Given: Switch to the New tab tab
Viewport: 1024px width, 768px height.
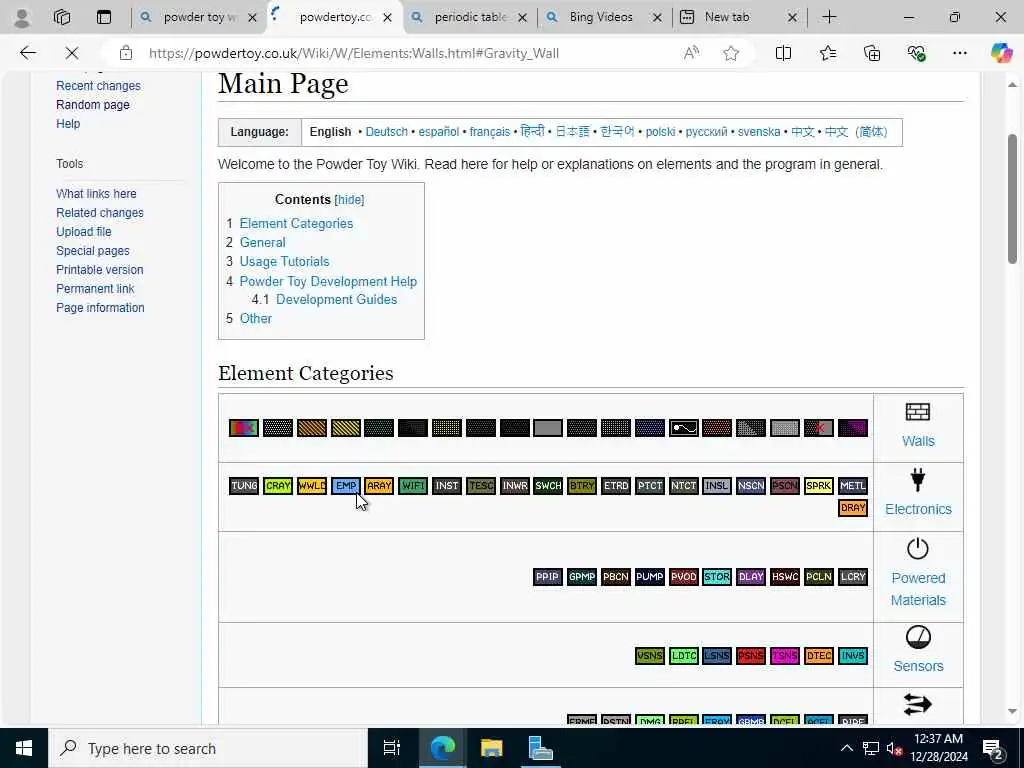Looking at the screenshot, I should pos(727,18).
